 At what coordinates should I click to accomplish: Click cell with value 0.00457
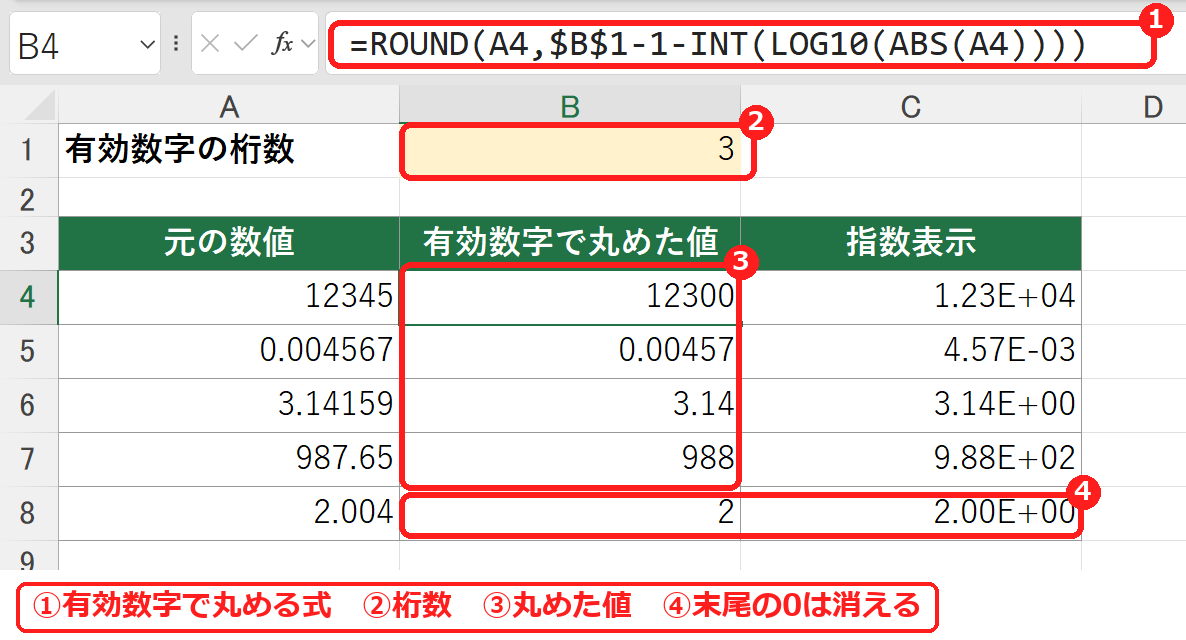570,352
